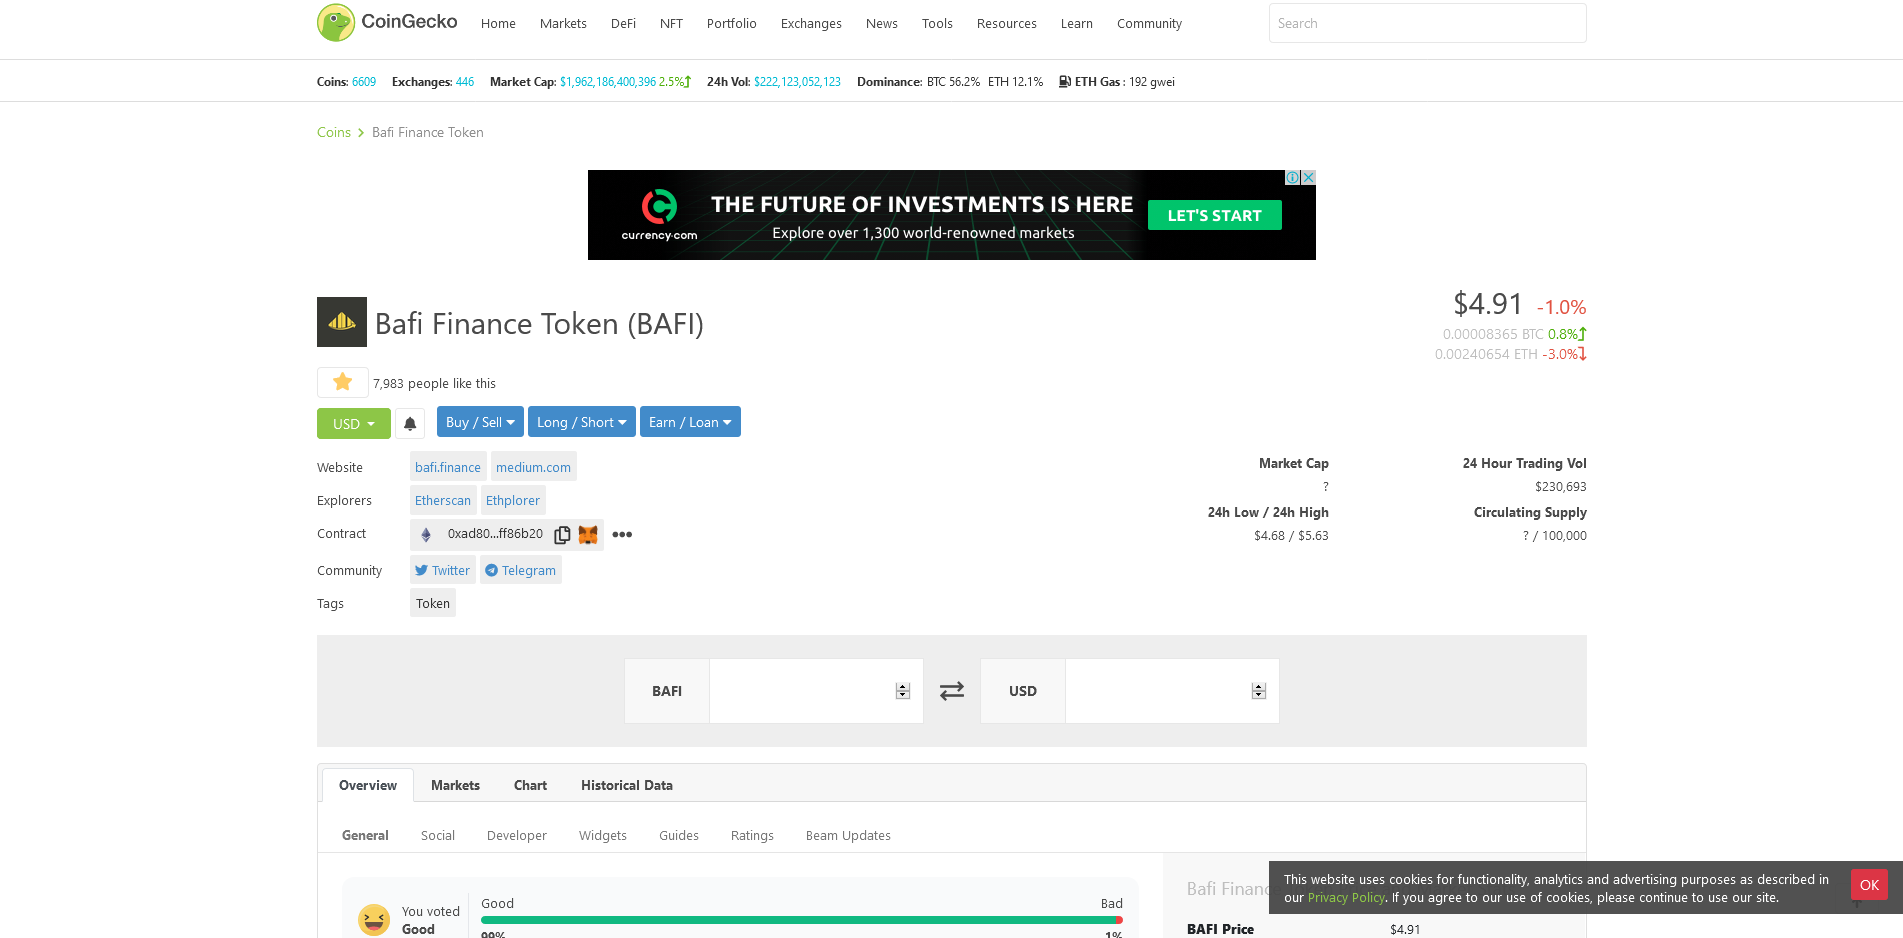Open the Markets nav menu
The height and width of the screenshot is (938, 1903).
click(x=563, y=23)
